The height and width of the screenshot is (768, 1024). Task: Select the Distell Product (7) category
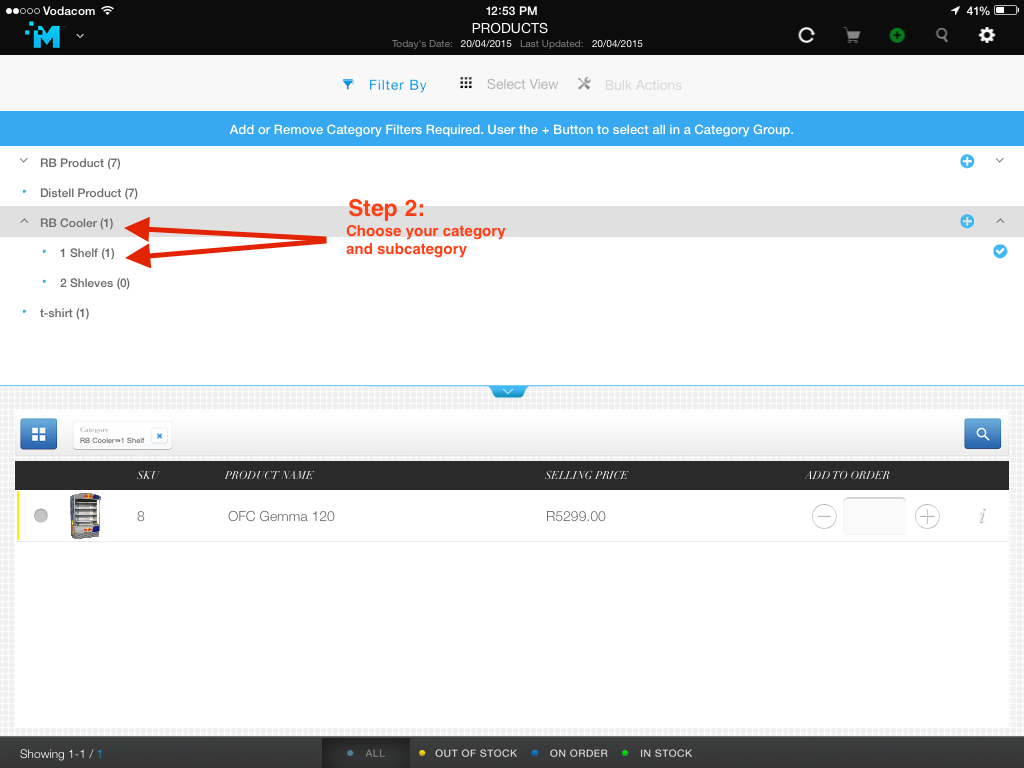[89, 193]
